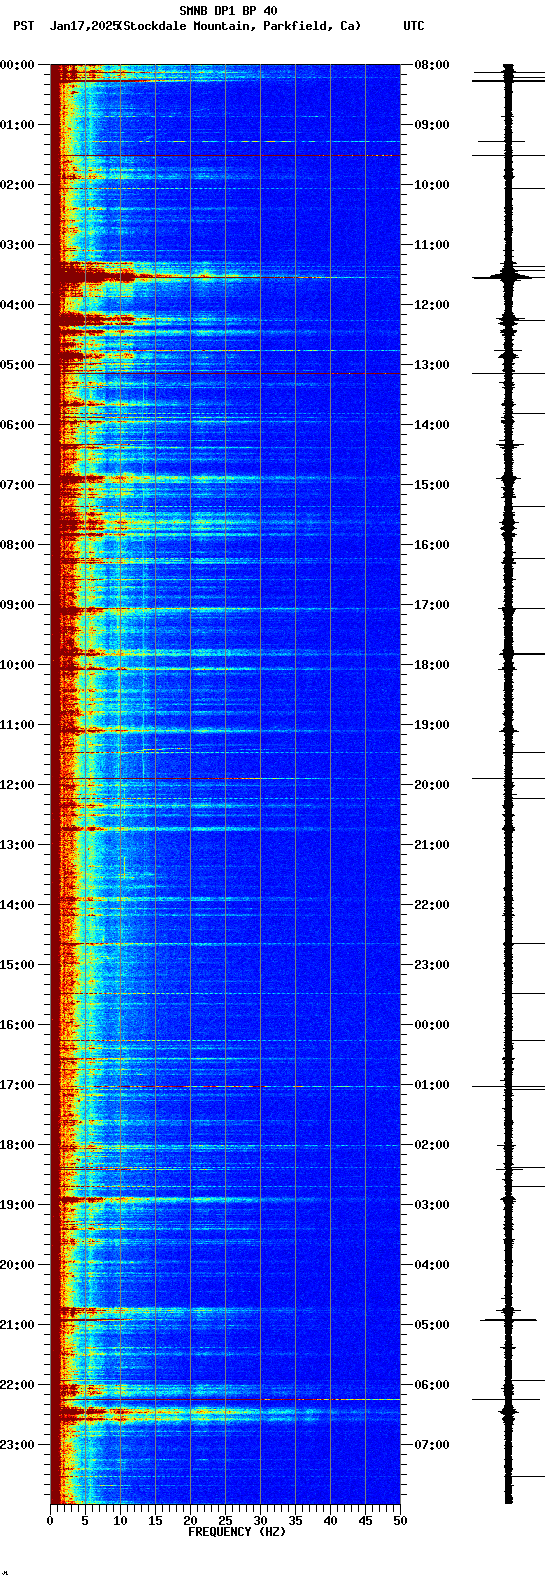Click the large waveform spike near 11:30 UTC on the seismogram
The width and height of the screenshot is (552, 1584).
click(509, 277)
